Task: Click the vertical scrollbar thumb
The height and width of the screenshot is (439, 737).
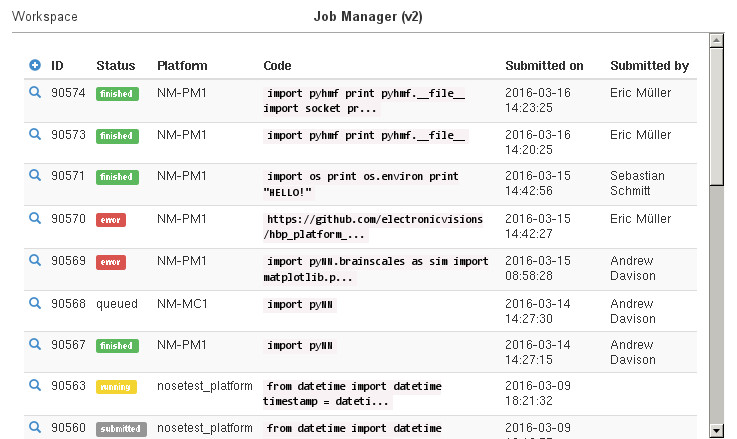Action: tap(716, 115)
